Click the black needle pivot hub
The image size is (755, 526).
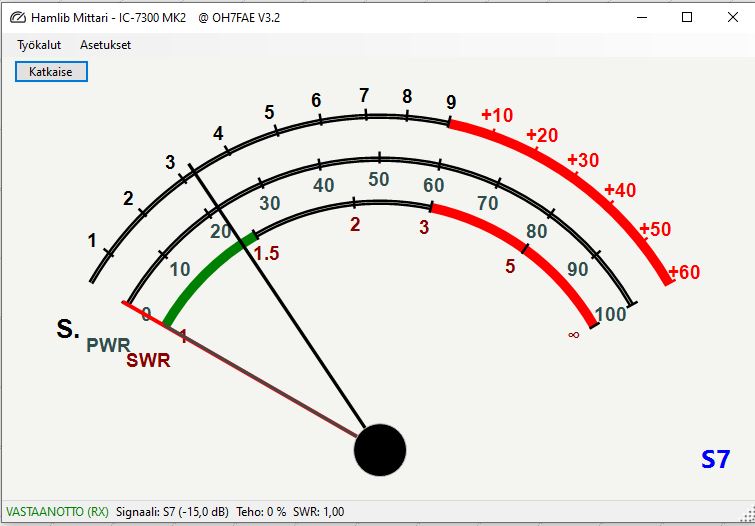tap(380, 450)
